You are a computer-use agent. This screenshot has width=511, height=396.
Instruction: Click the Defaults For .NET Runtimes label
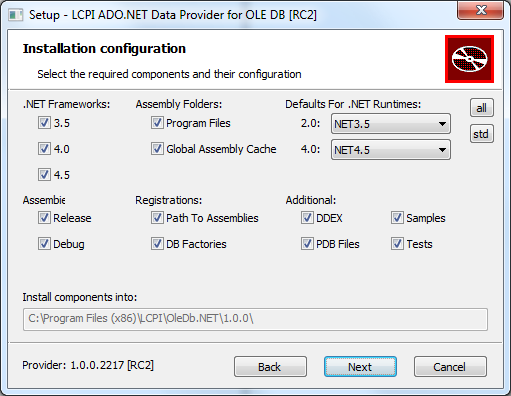click(x=353, y=104)
